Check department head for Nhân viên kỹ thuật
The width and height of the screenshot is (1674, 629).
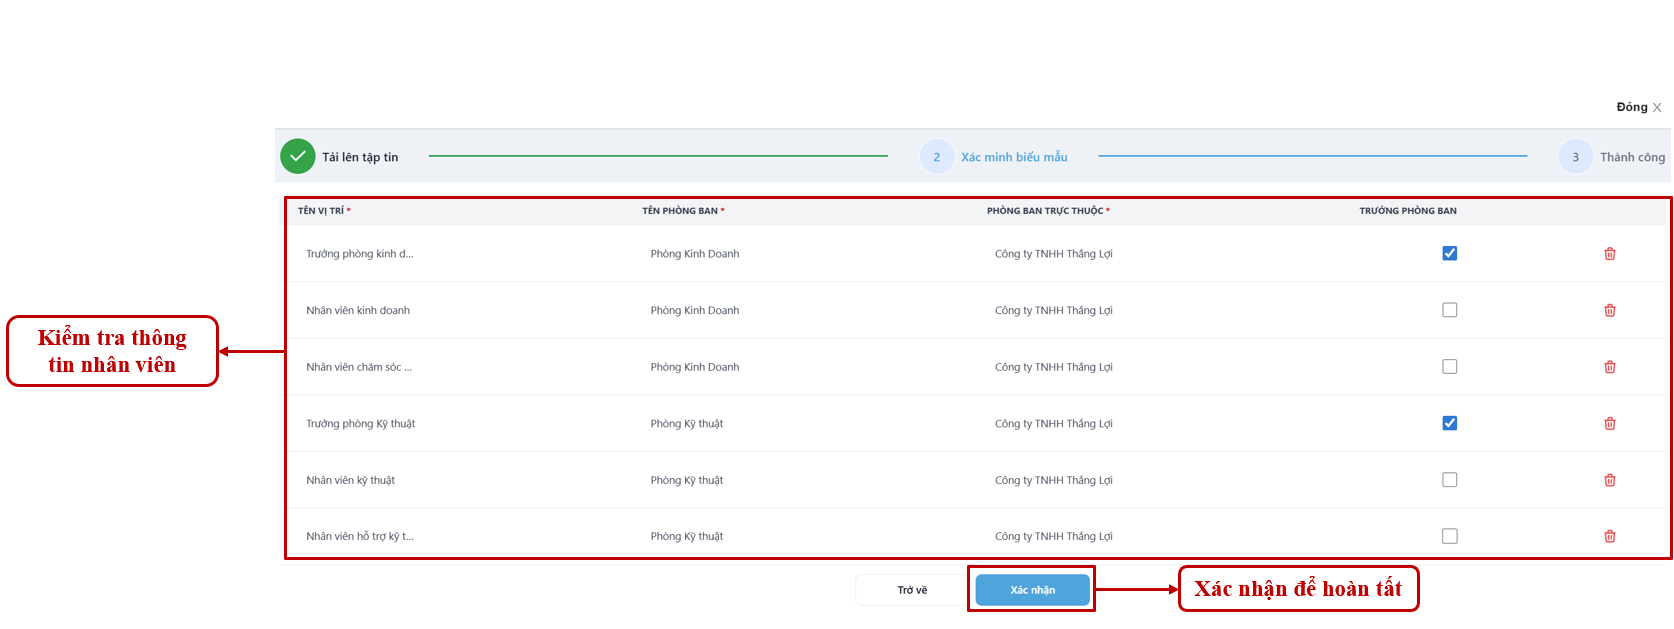[1449, 480]
